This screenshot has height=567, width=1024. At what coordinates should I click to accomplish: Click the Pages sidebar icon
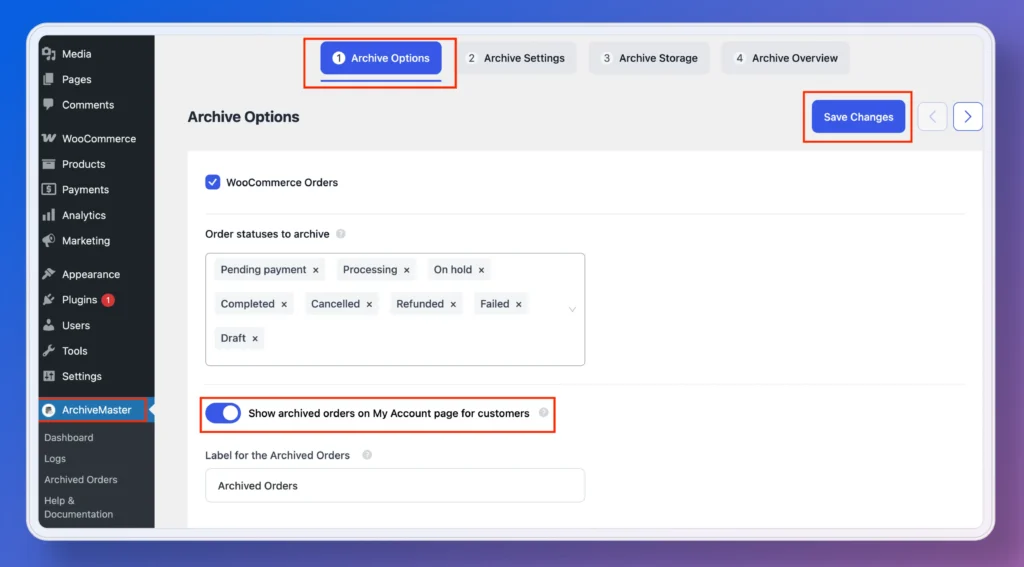(x=49, y=80)
